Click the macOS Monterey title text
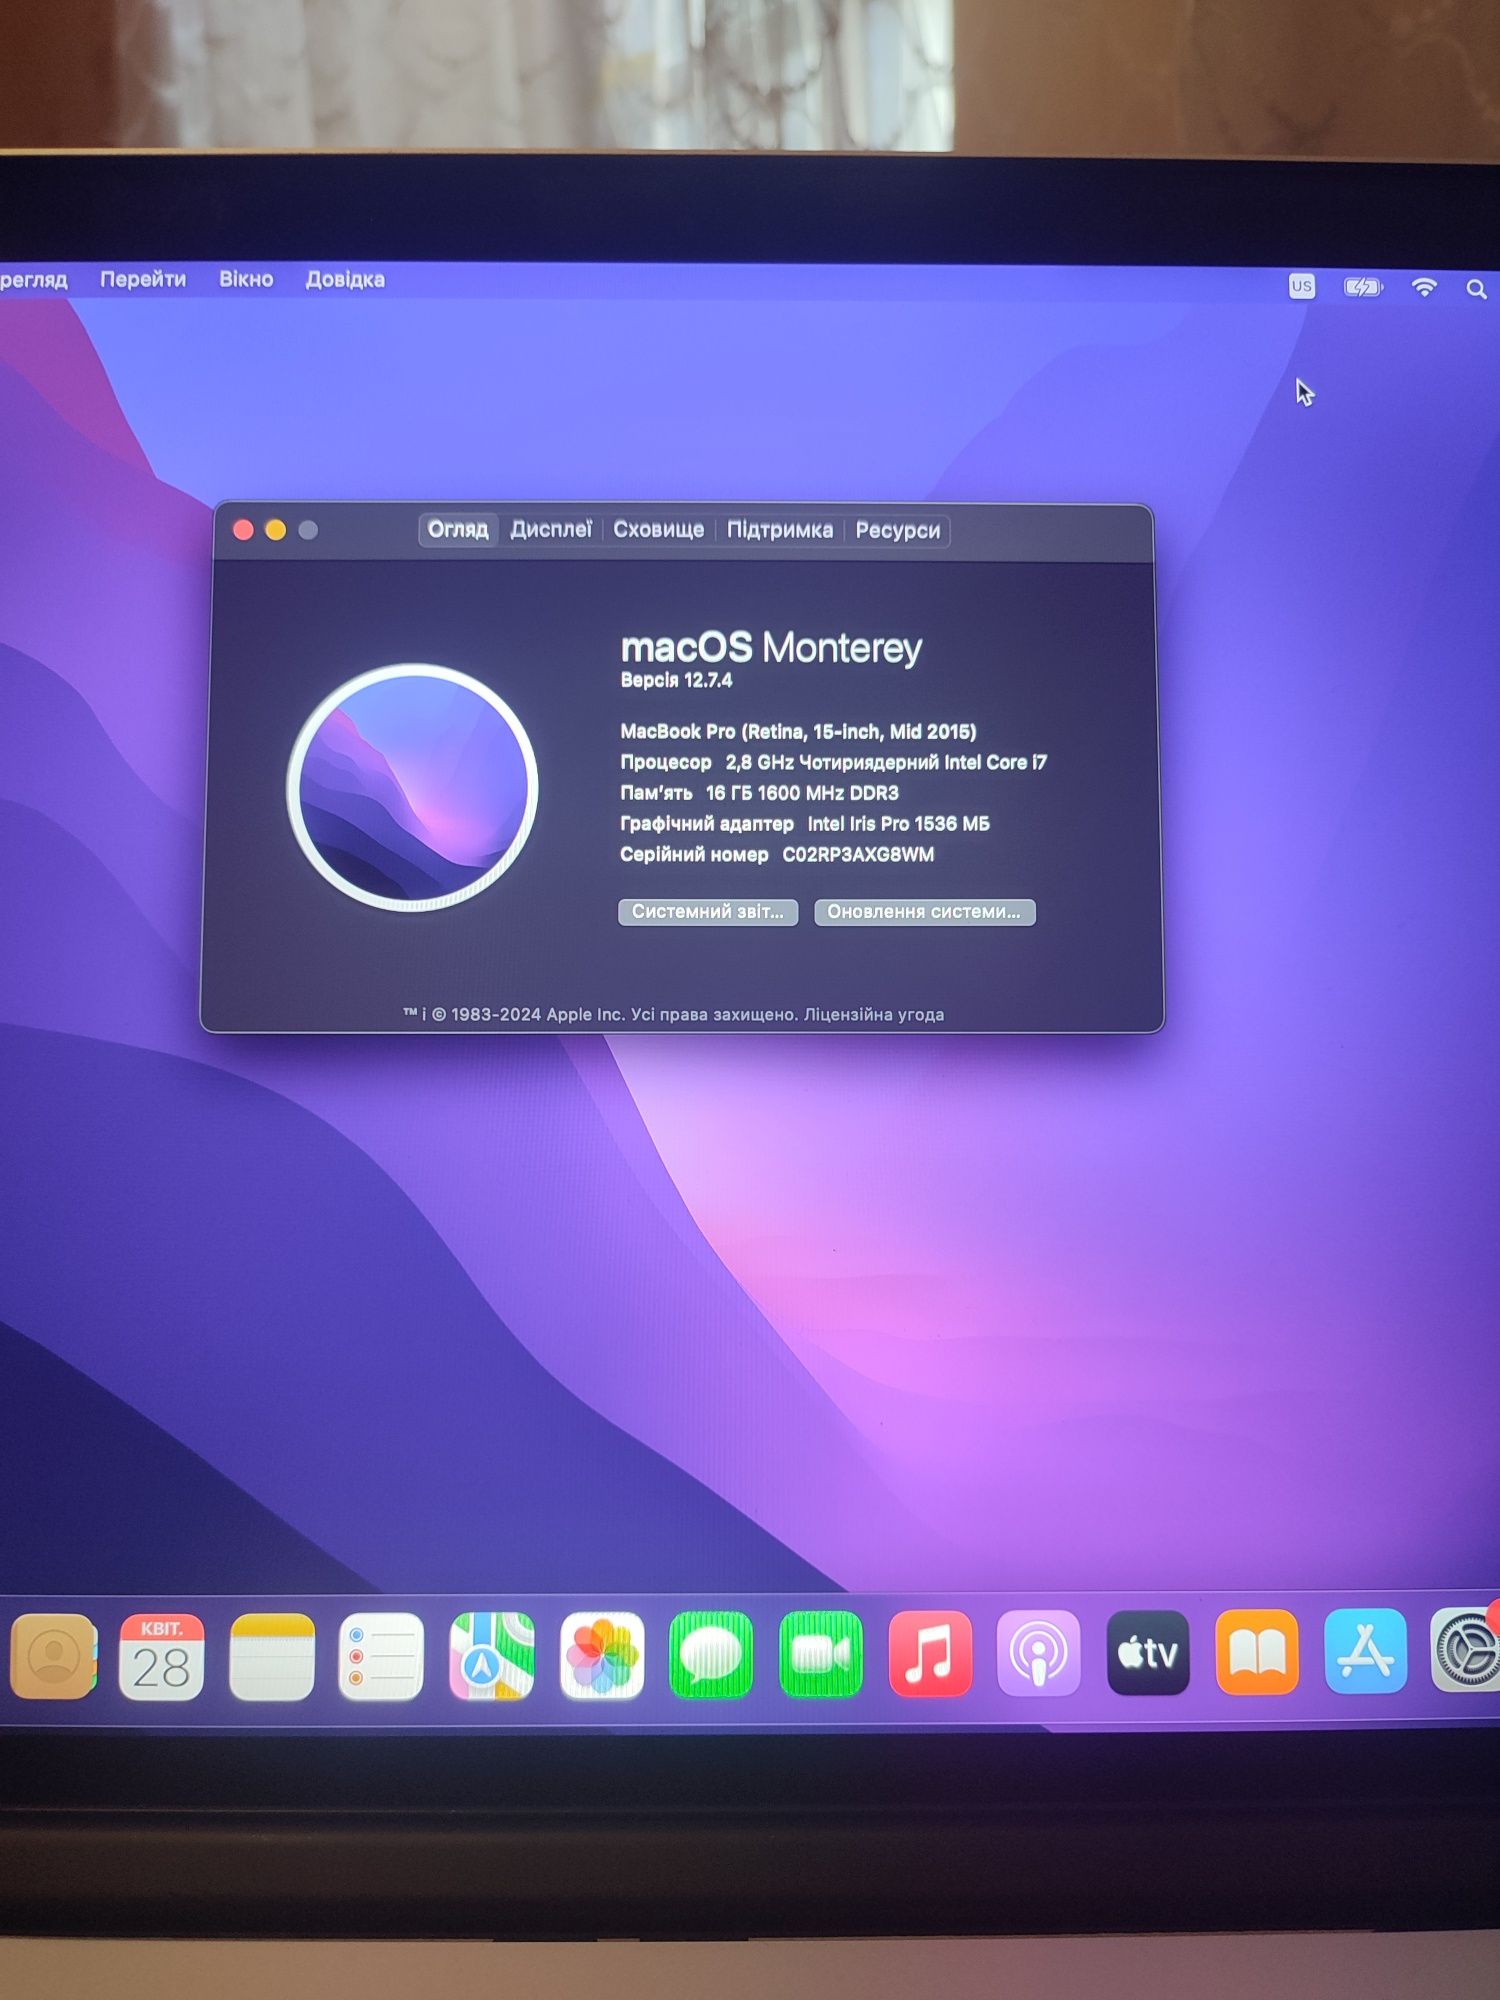Screen dimensions: 1500x2000 (771, 647)
